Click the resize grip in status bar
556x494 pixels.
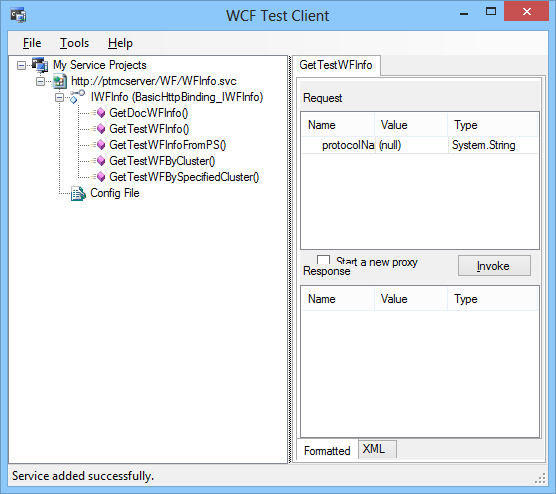click(x=540, y=478)
